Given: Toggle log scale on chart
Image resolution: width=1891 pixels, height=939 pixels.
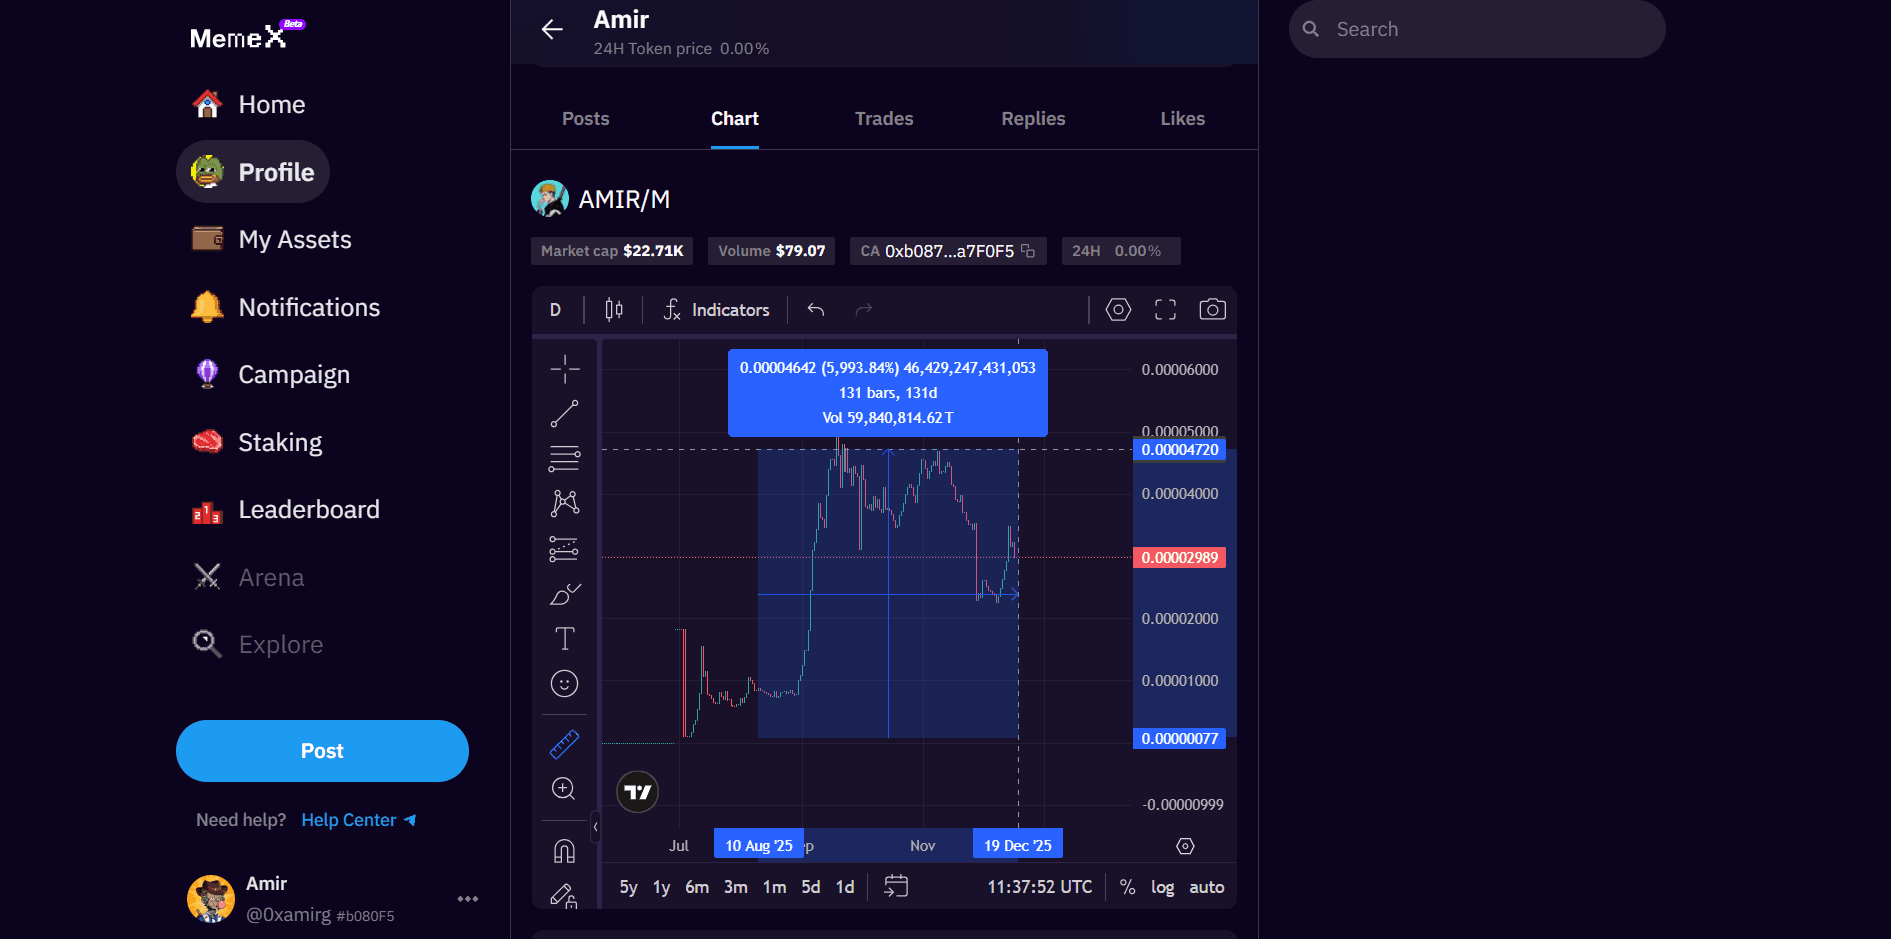Looking at the screenshot, I should point(1162,887).
